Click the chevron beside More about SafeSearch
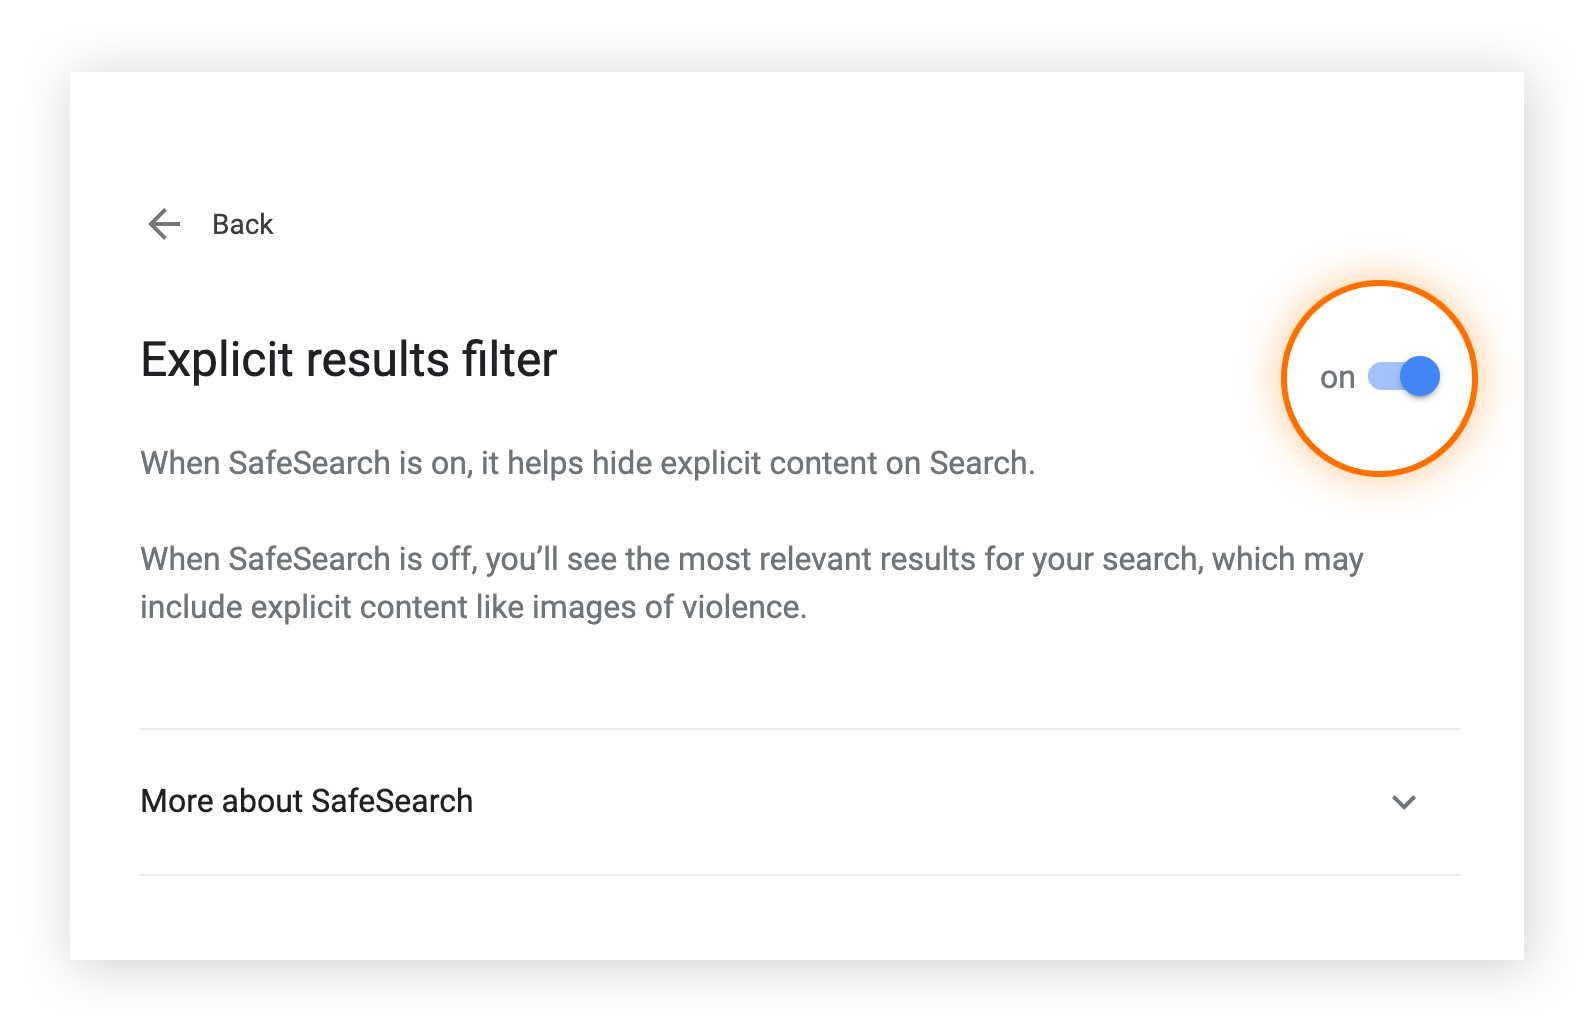Screen dimensions: 1594x1032 1404,801
